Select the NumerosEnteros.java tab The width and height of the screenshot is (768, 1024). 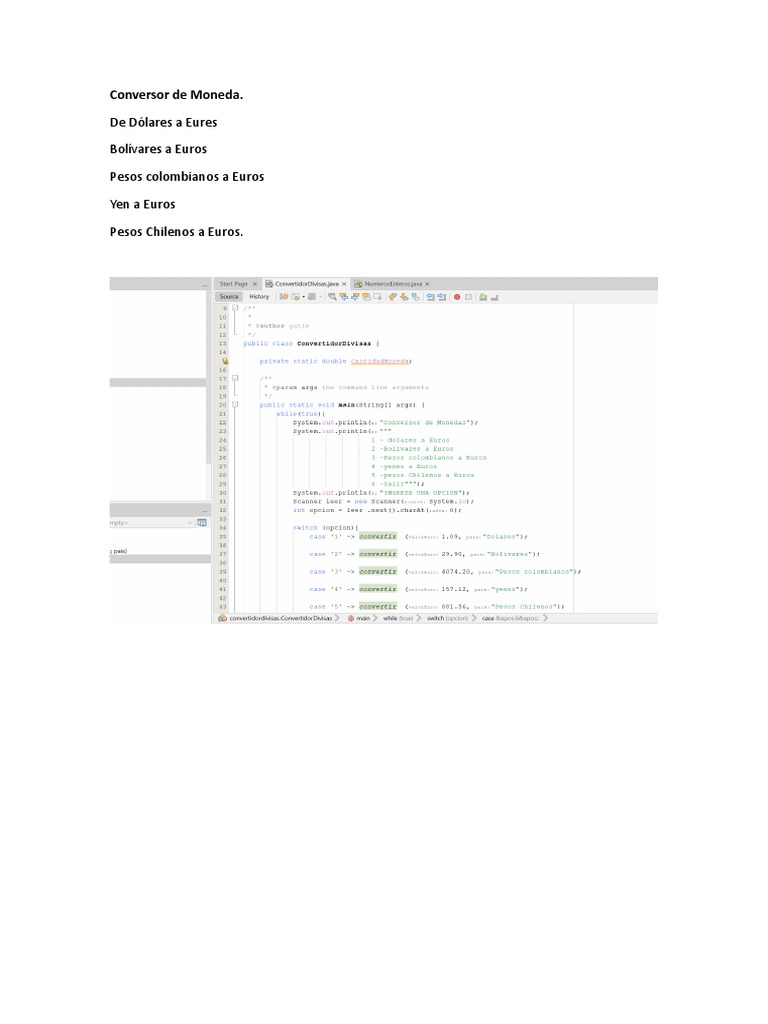(x=393, y=284)
